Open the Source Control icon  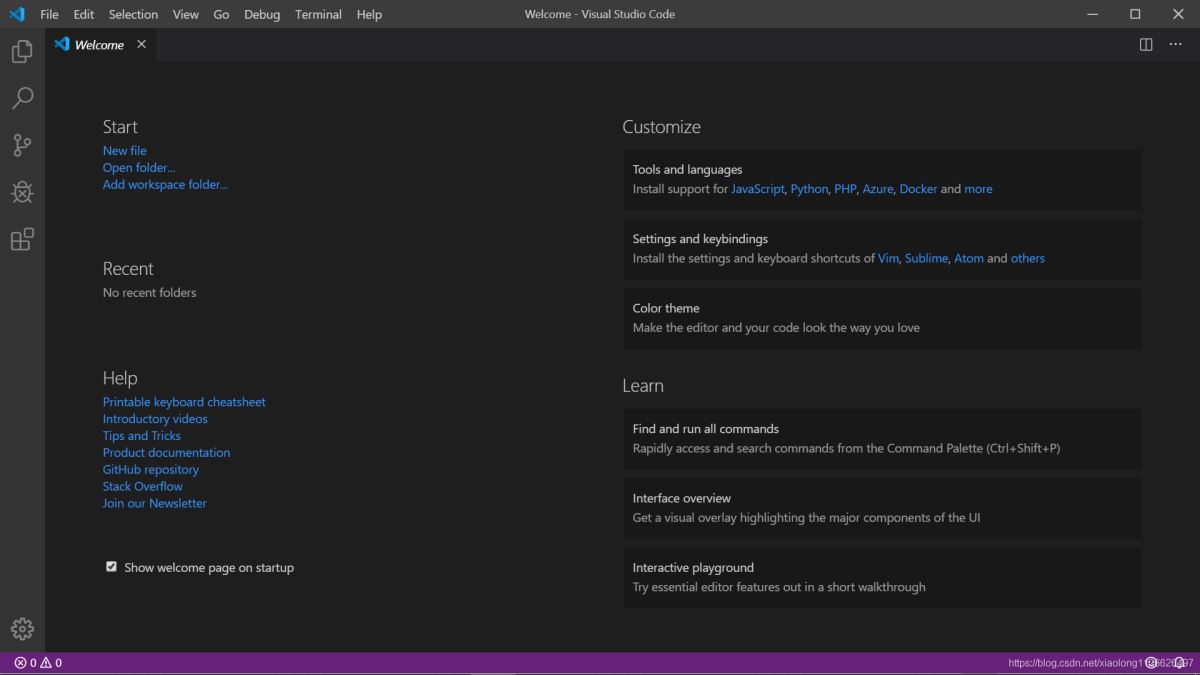21,145
